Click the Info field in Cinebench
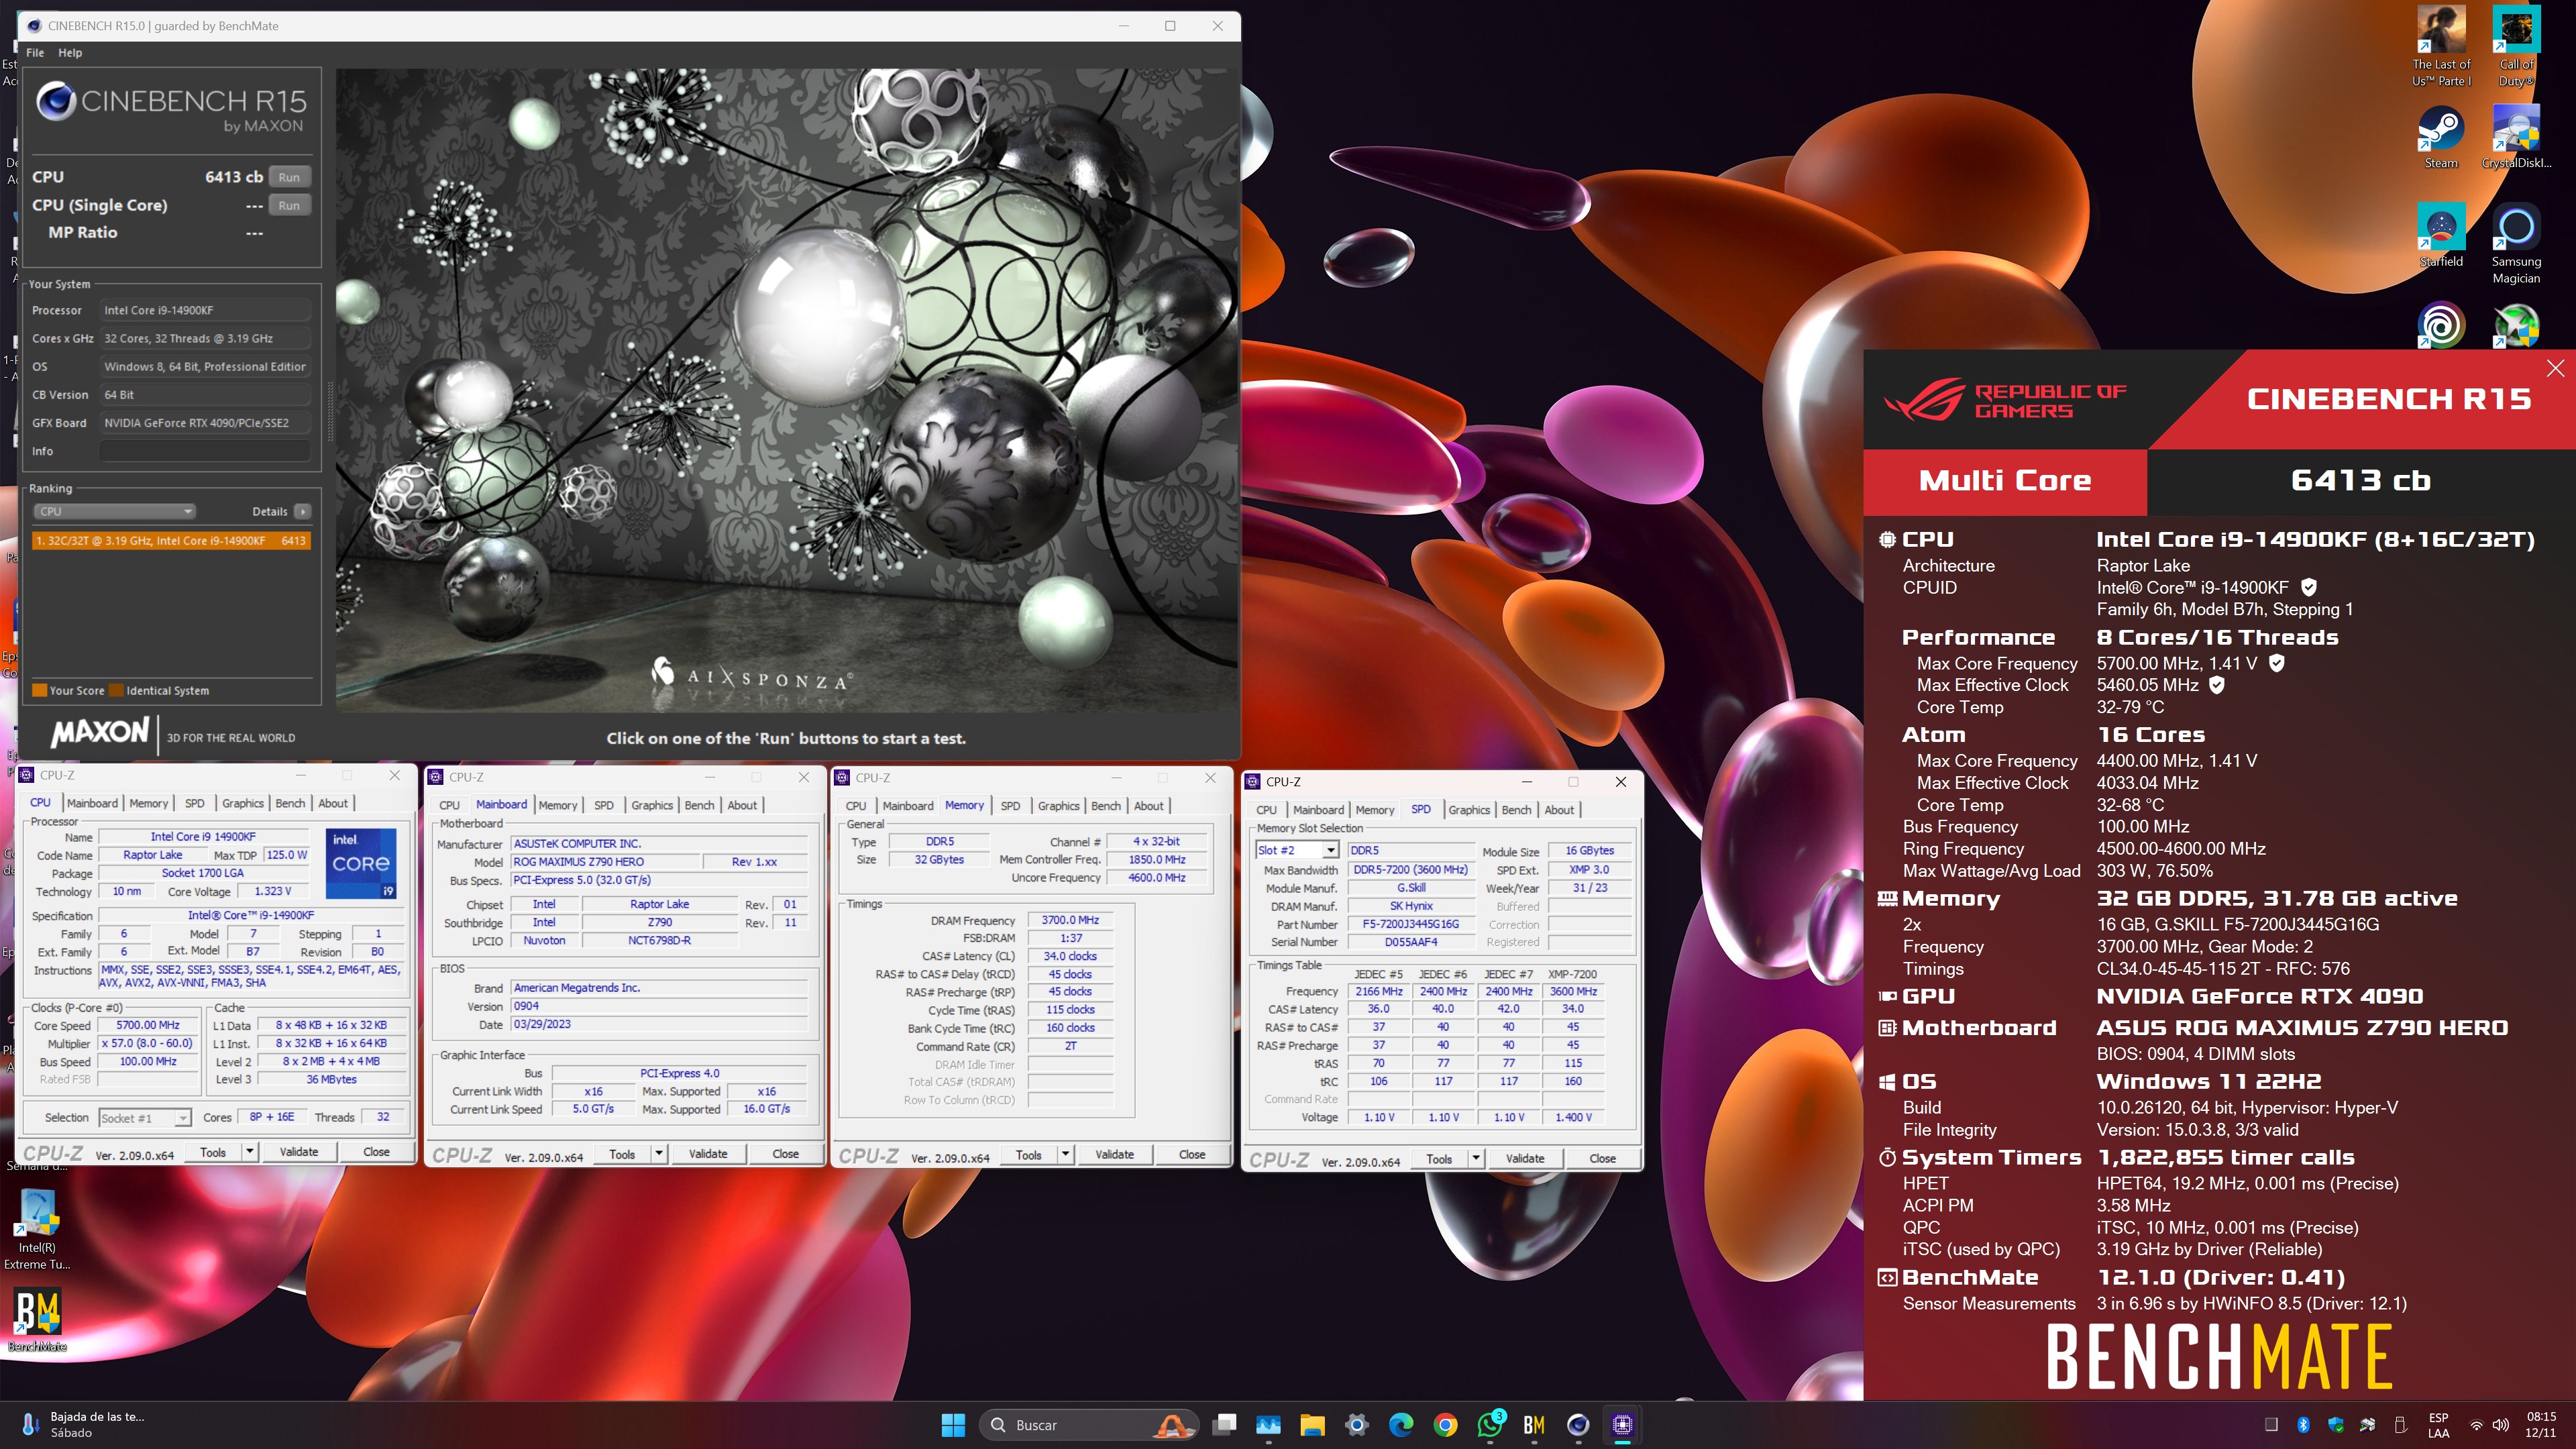The height and width of the screenshot is (1449, 2576). click(x=205, y=451)
